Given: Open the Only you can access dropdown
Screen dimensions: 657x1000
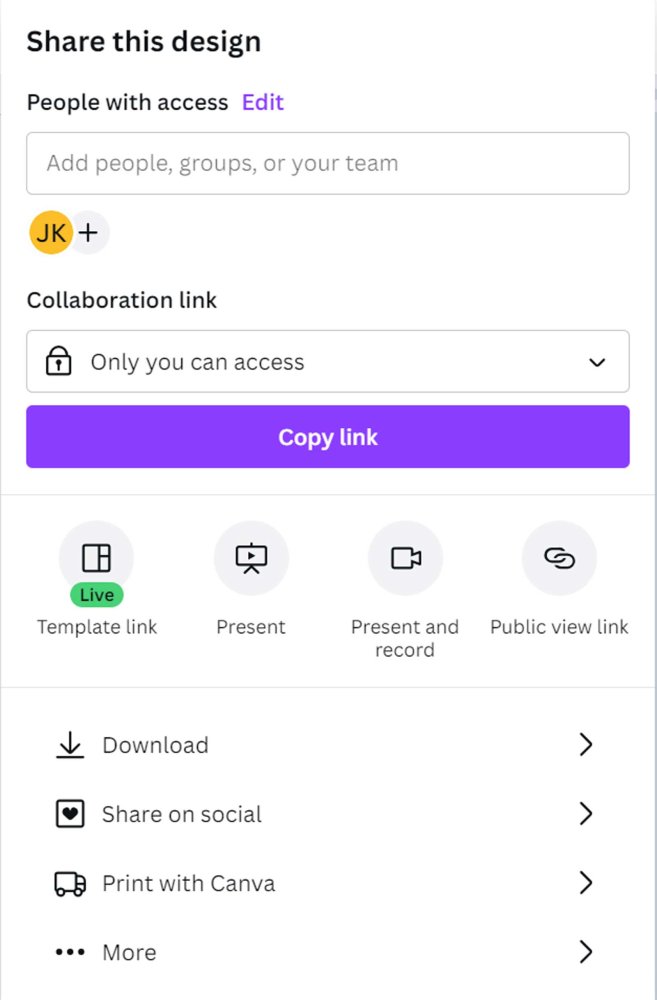Looking at the screenshot, I should [x=328, y=361].
